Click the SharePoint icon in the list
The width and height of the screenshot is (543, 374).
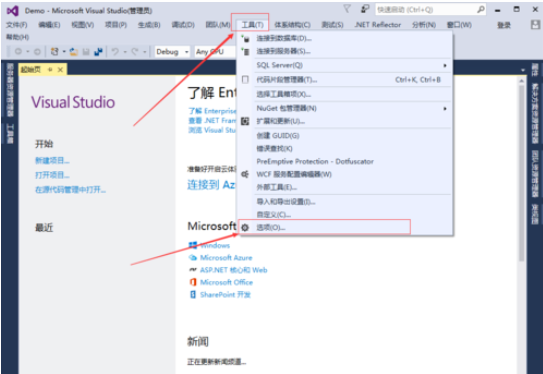pos(193,295)
